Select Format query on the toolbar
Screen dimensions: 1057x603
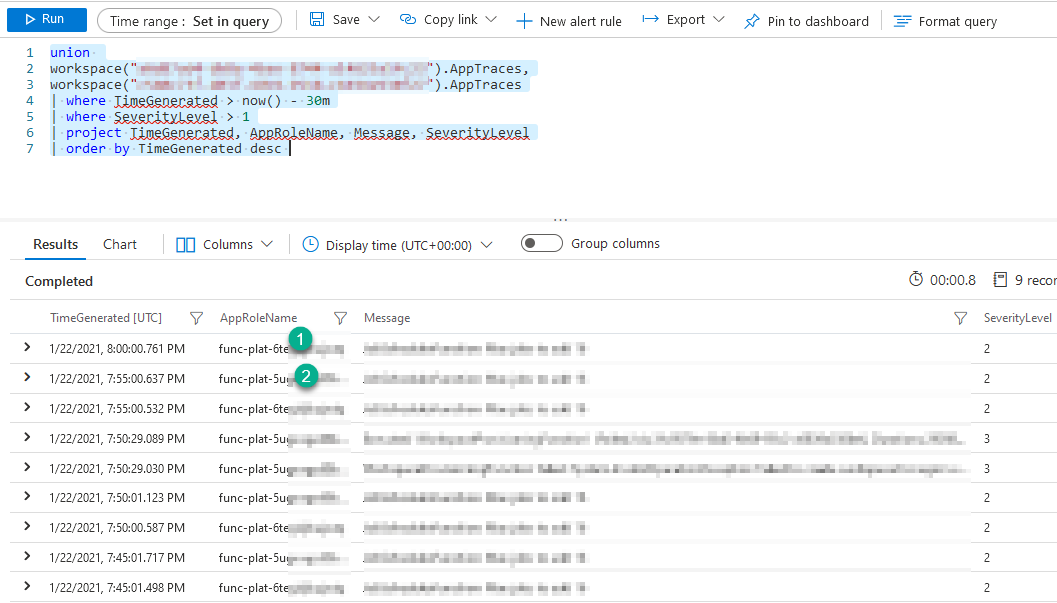tap(944, 20)
